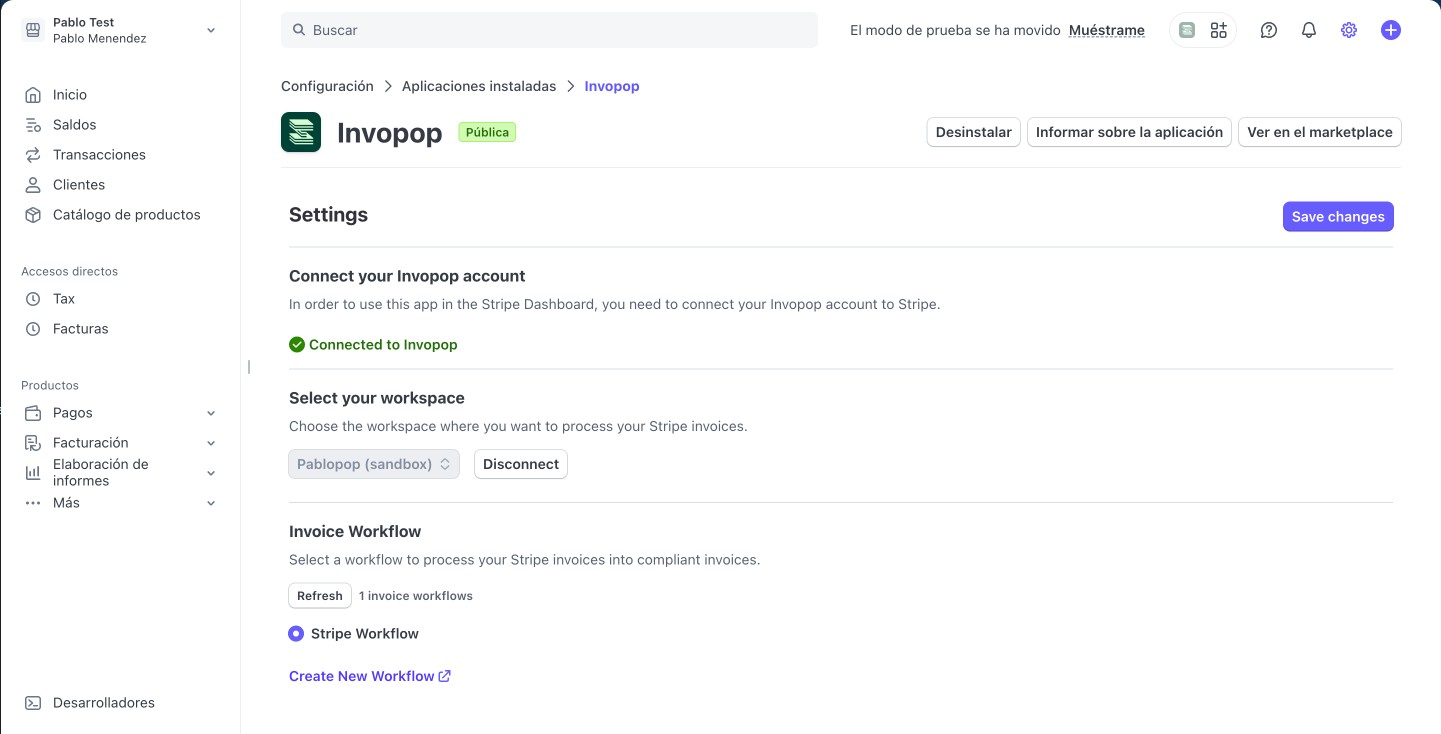This screenshot has height=734, width=1441.
Task: Click the Facturas shortcut clock icon
Action: tap(33, 329)
